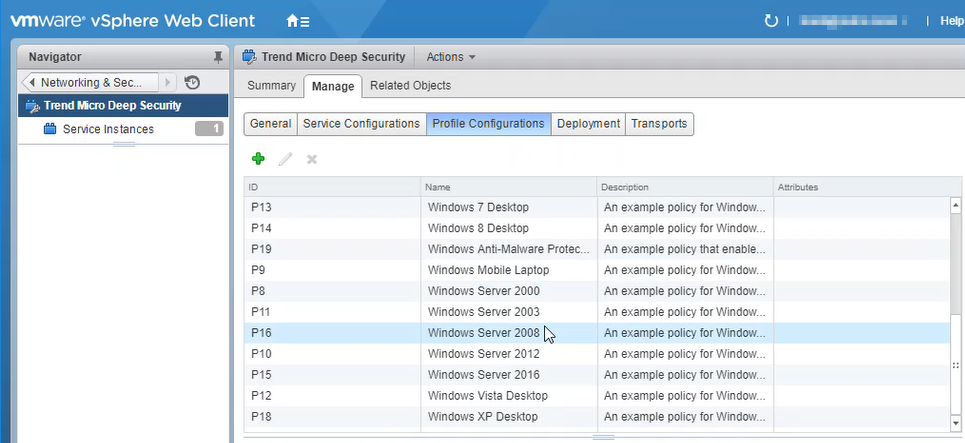Pin the Navigator panel

point(218,57)
